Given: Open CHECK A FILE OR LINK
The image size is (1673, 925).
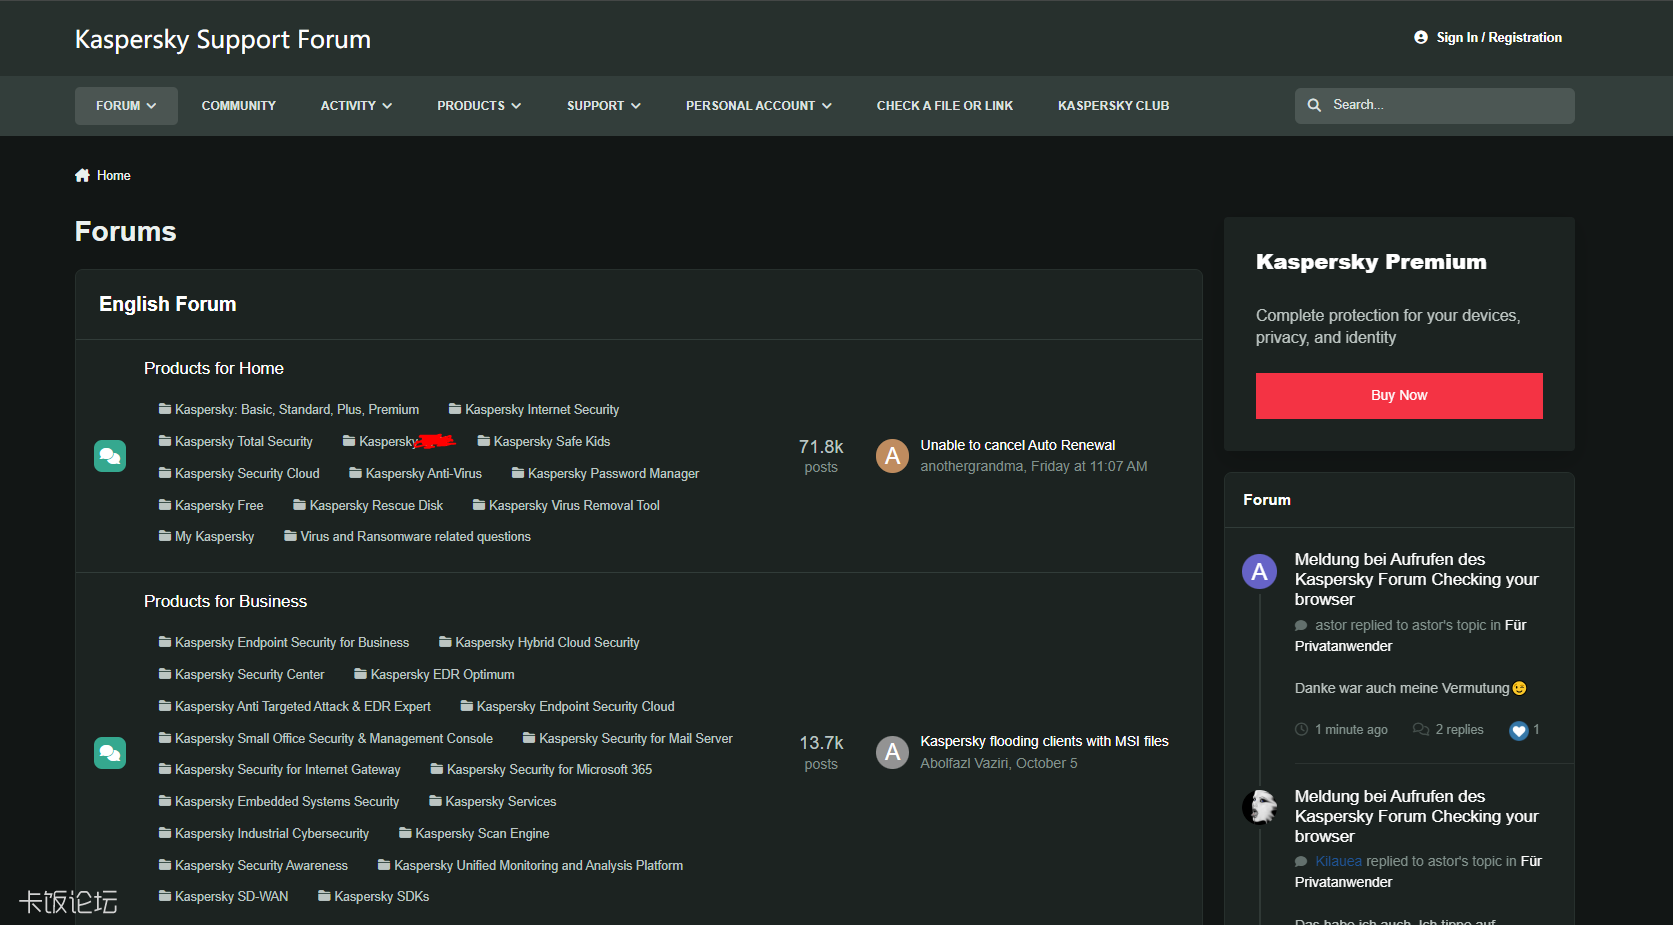Looking at the screenshot, I should click(945, 106).
